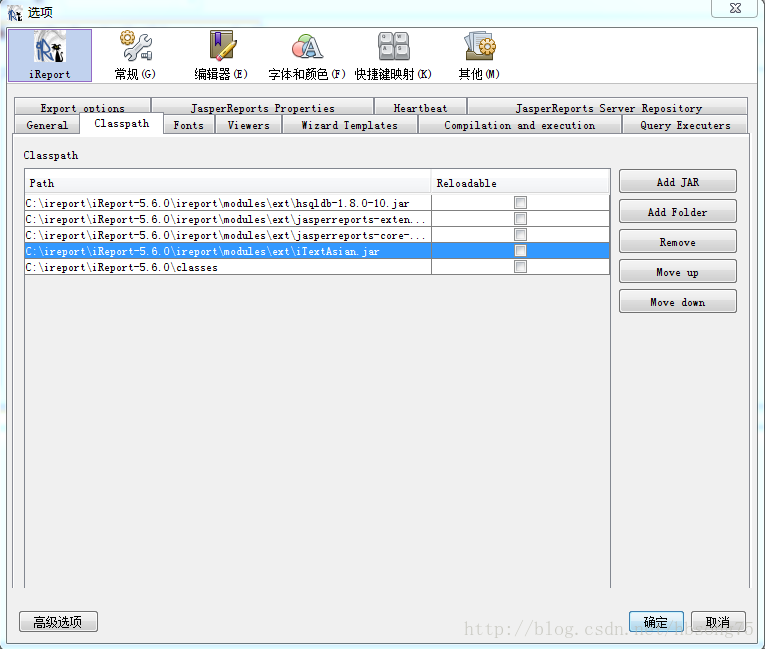Move the selected entry down
The image size is (765, 649).
point(678,302)
